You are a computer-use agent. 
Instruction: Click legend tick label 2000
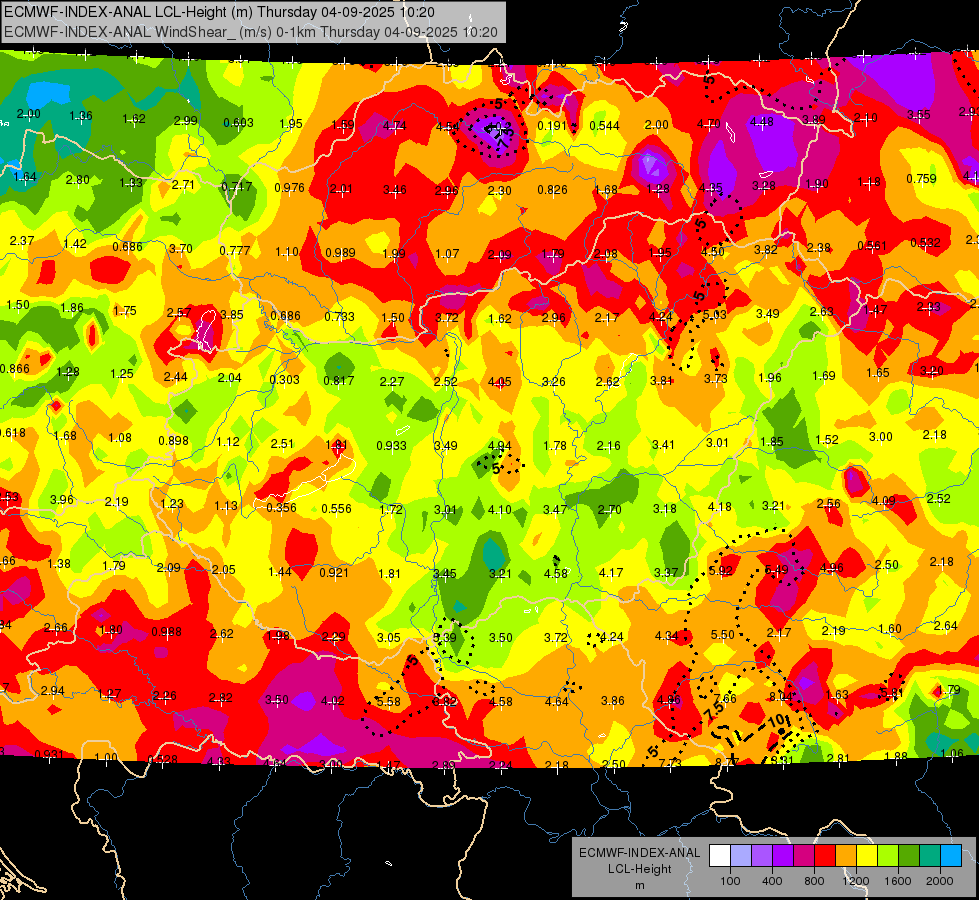point(940,881)
